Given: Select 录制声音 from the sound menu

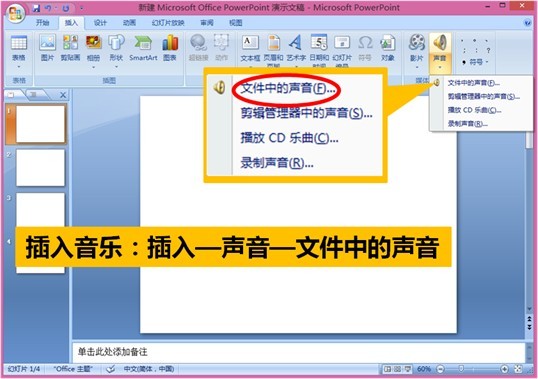Looking at the screenshot, I should (x=467, y=123).
